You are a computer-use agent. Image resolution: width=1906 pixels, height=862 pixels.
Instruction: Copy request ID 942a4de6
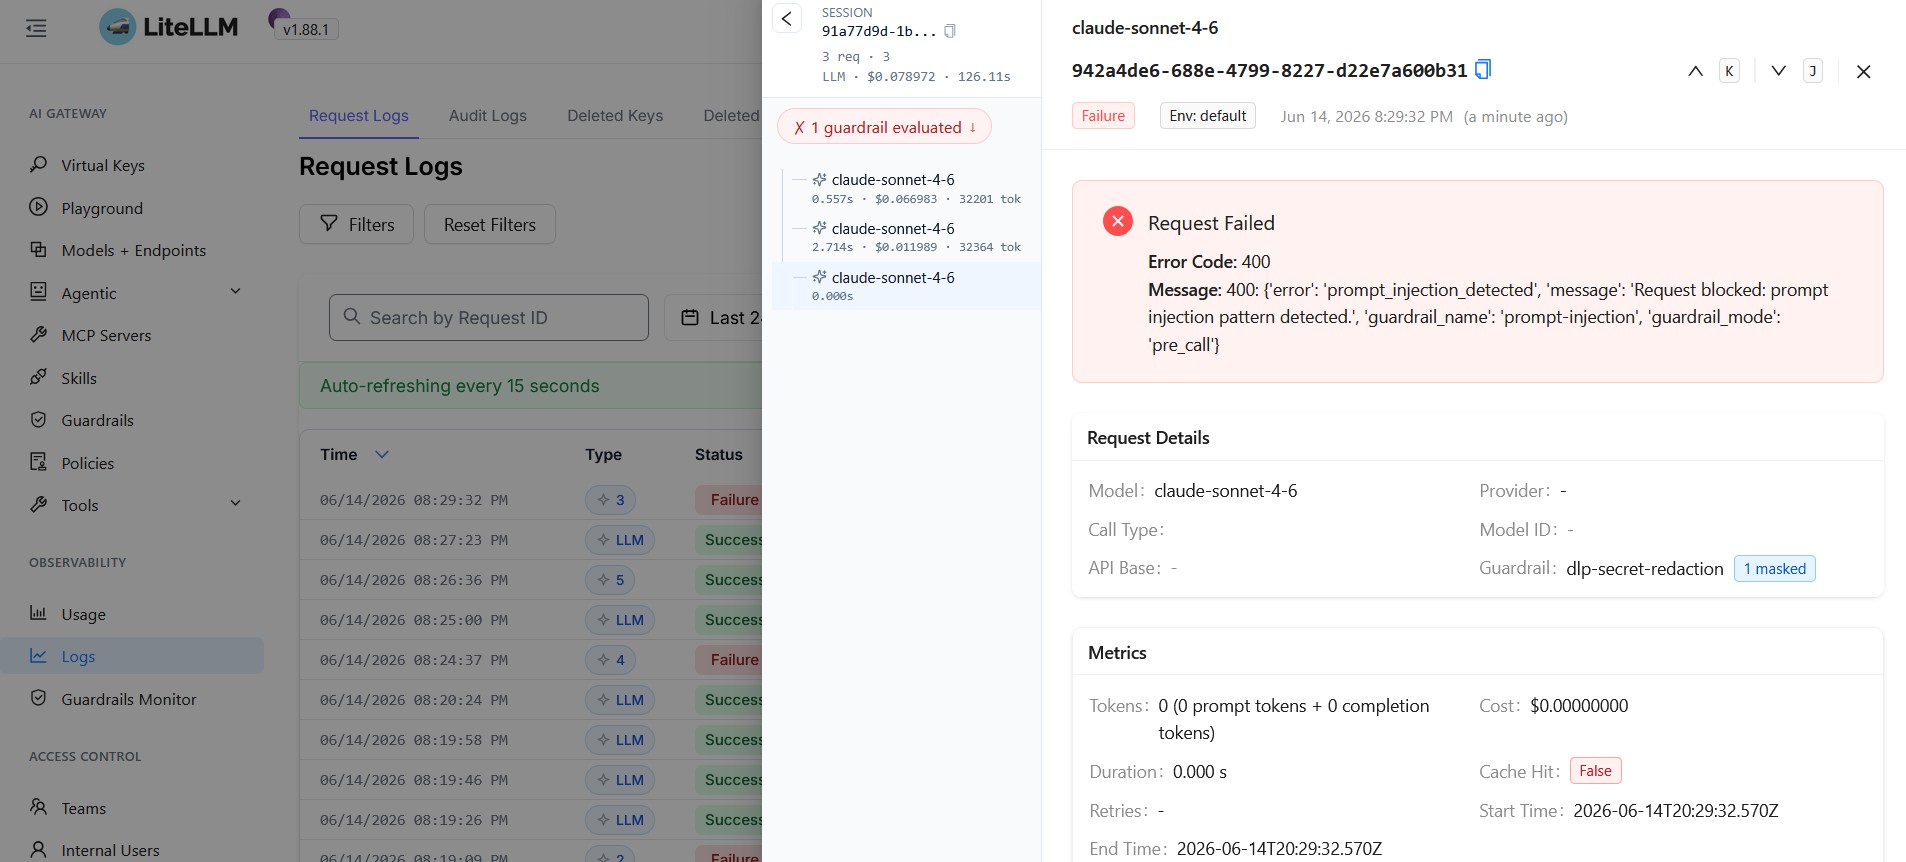pyautogui.click(x=1483, y=69)
